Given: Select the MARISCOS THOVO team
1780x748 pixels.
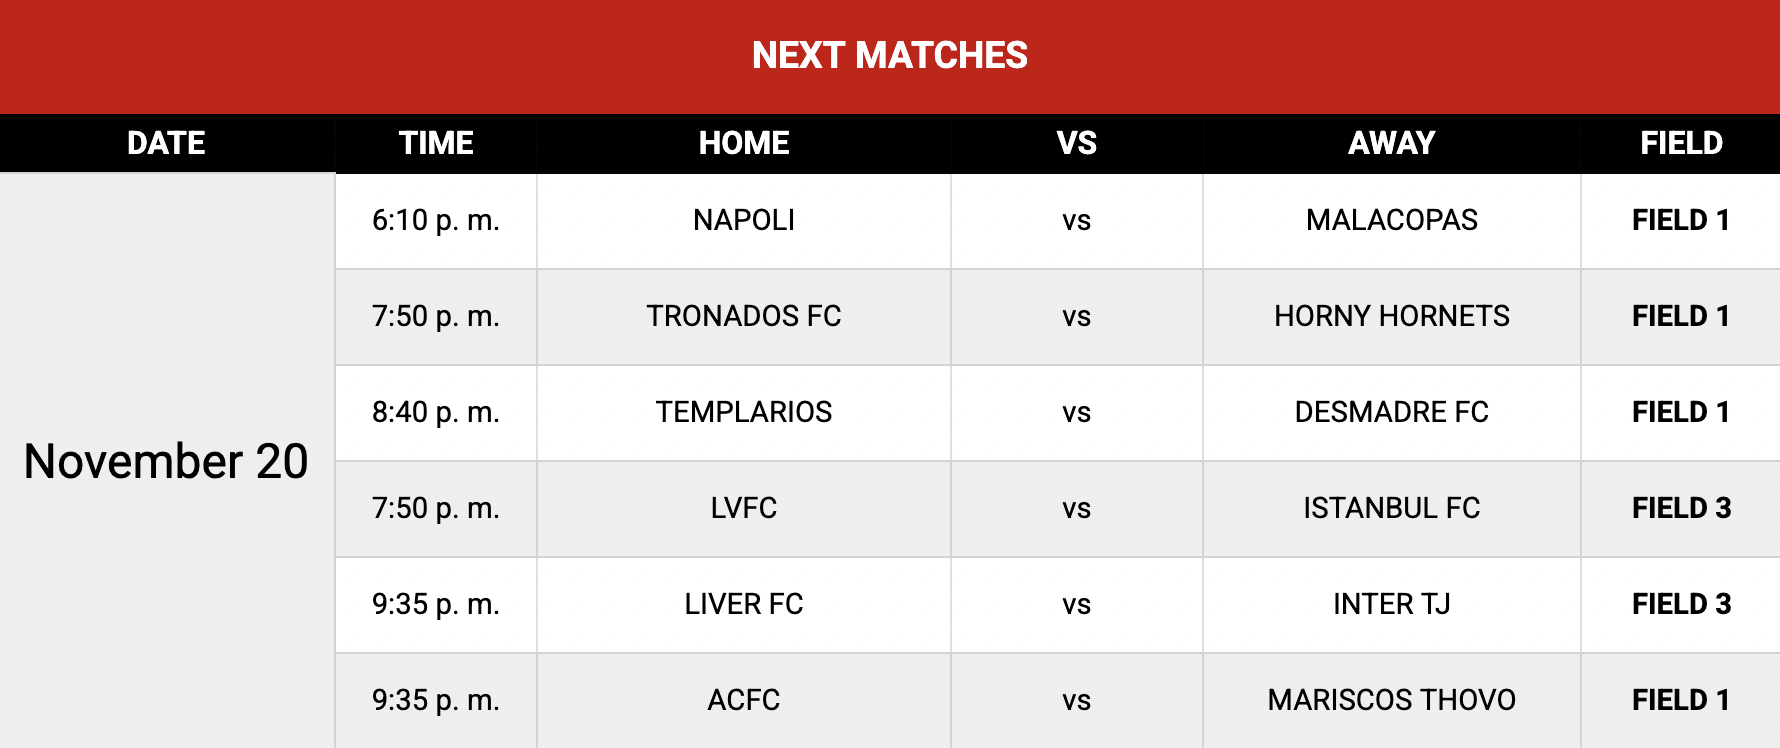Looking at the screenshot, I should coord(1391,700).
